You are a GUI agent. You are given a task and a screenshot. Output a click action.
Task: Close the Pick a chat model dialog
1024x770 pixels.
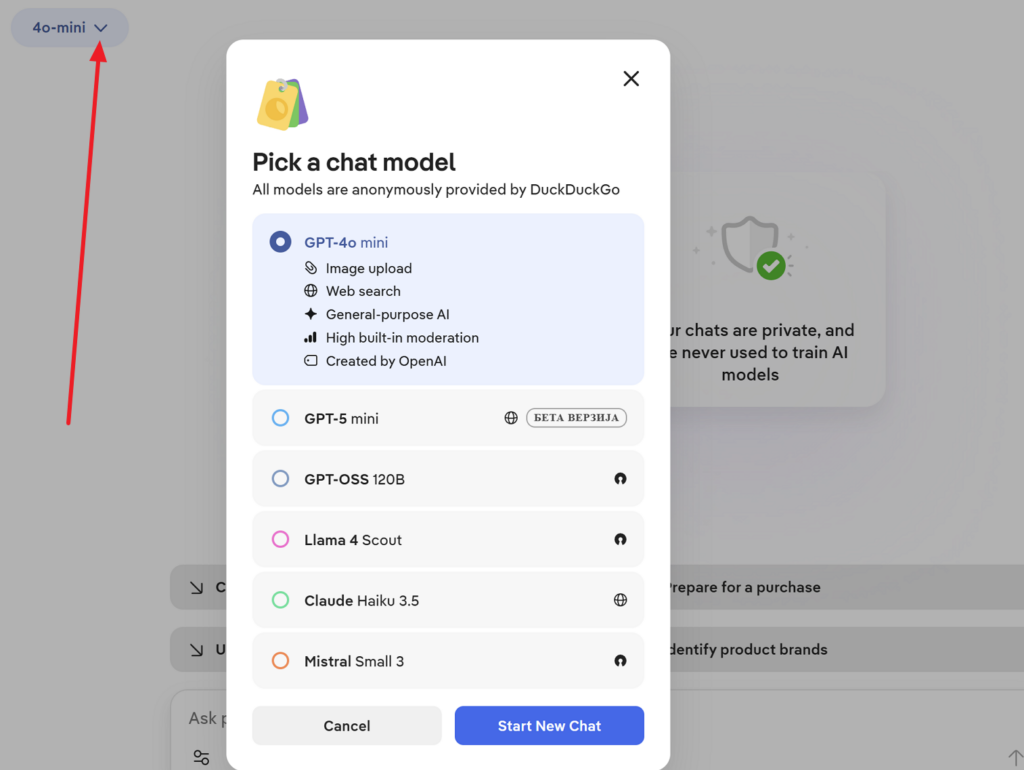point(631,79)
